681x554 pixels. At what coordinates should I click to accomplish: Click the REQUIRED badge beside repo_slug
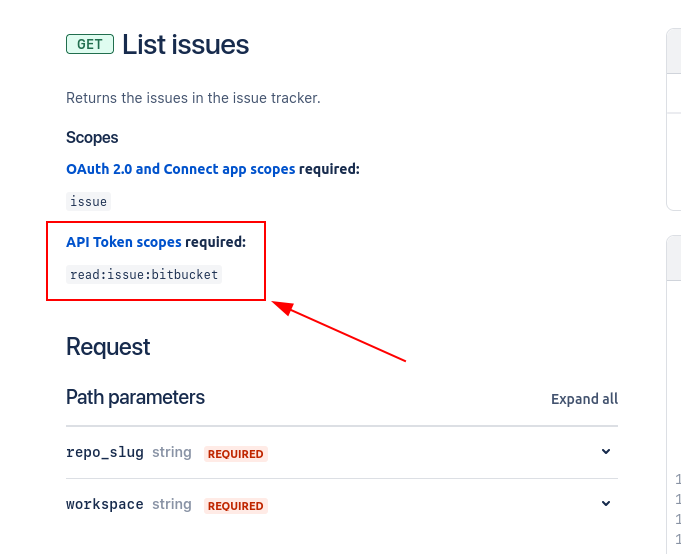pyautogui.click(x=236, y=454)
